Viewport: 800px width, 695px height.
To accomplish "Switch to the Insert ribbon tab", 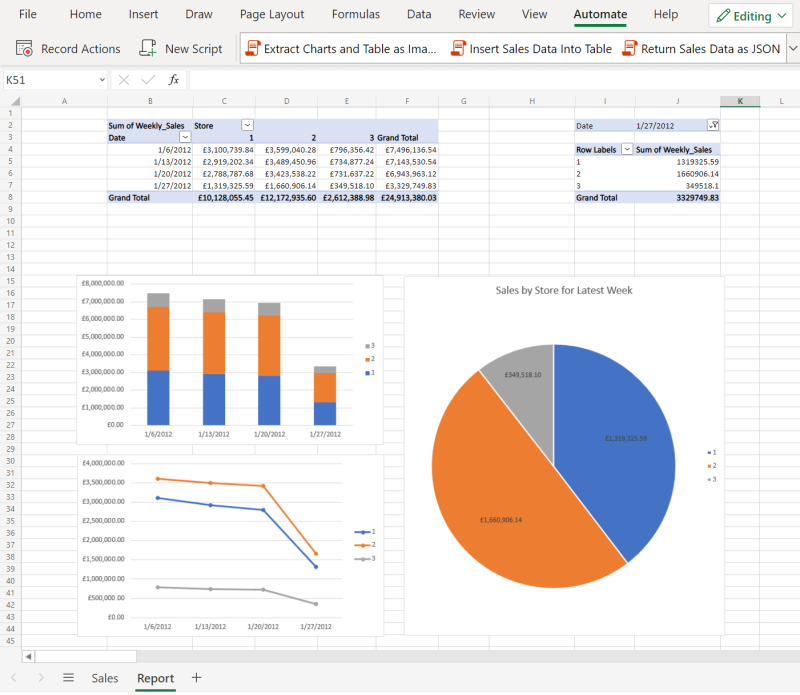I will click(x=143, y=14).
